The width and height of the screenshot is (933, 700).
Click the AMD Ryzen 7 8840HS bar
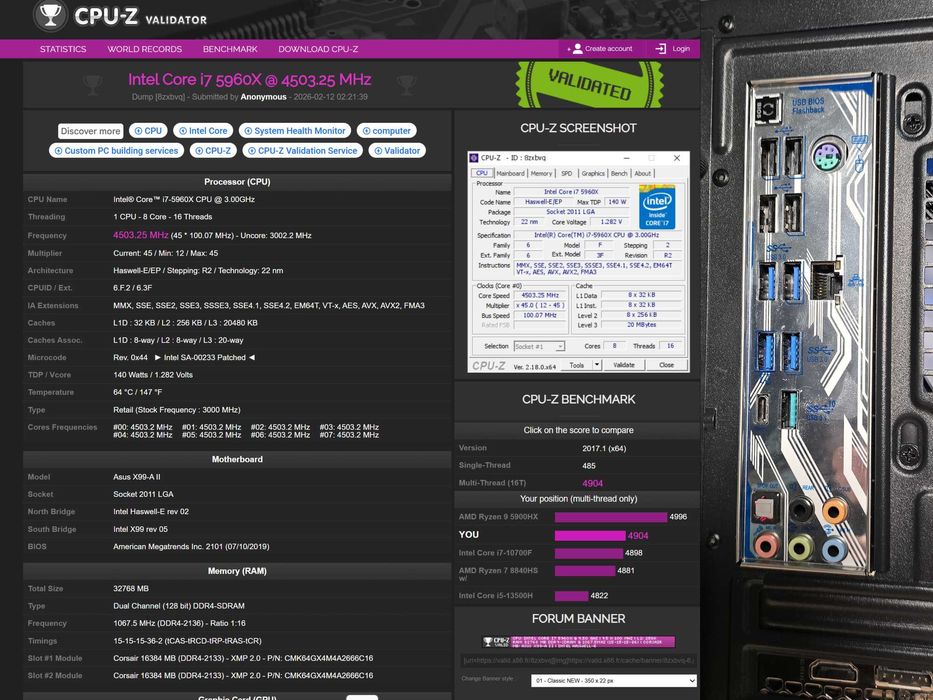[585, 570]
